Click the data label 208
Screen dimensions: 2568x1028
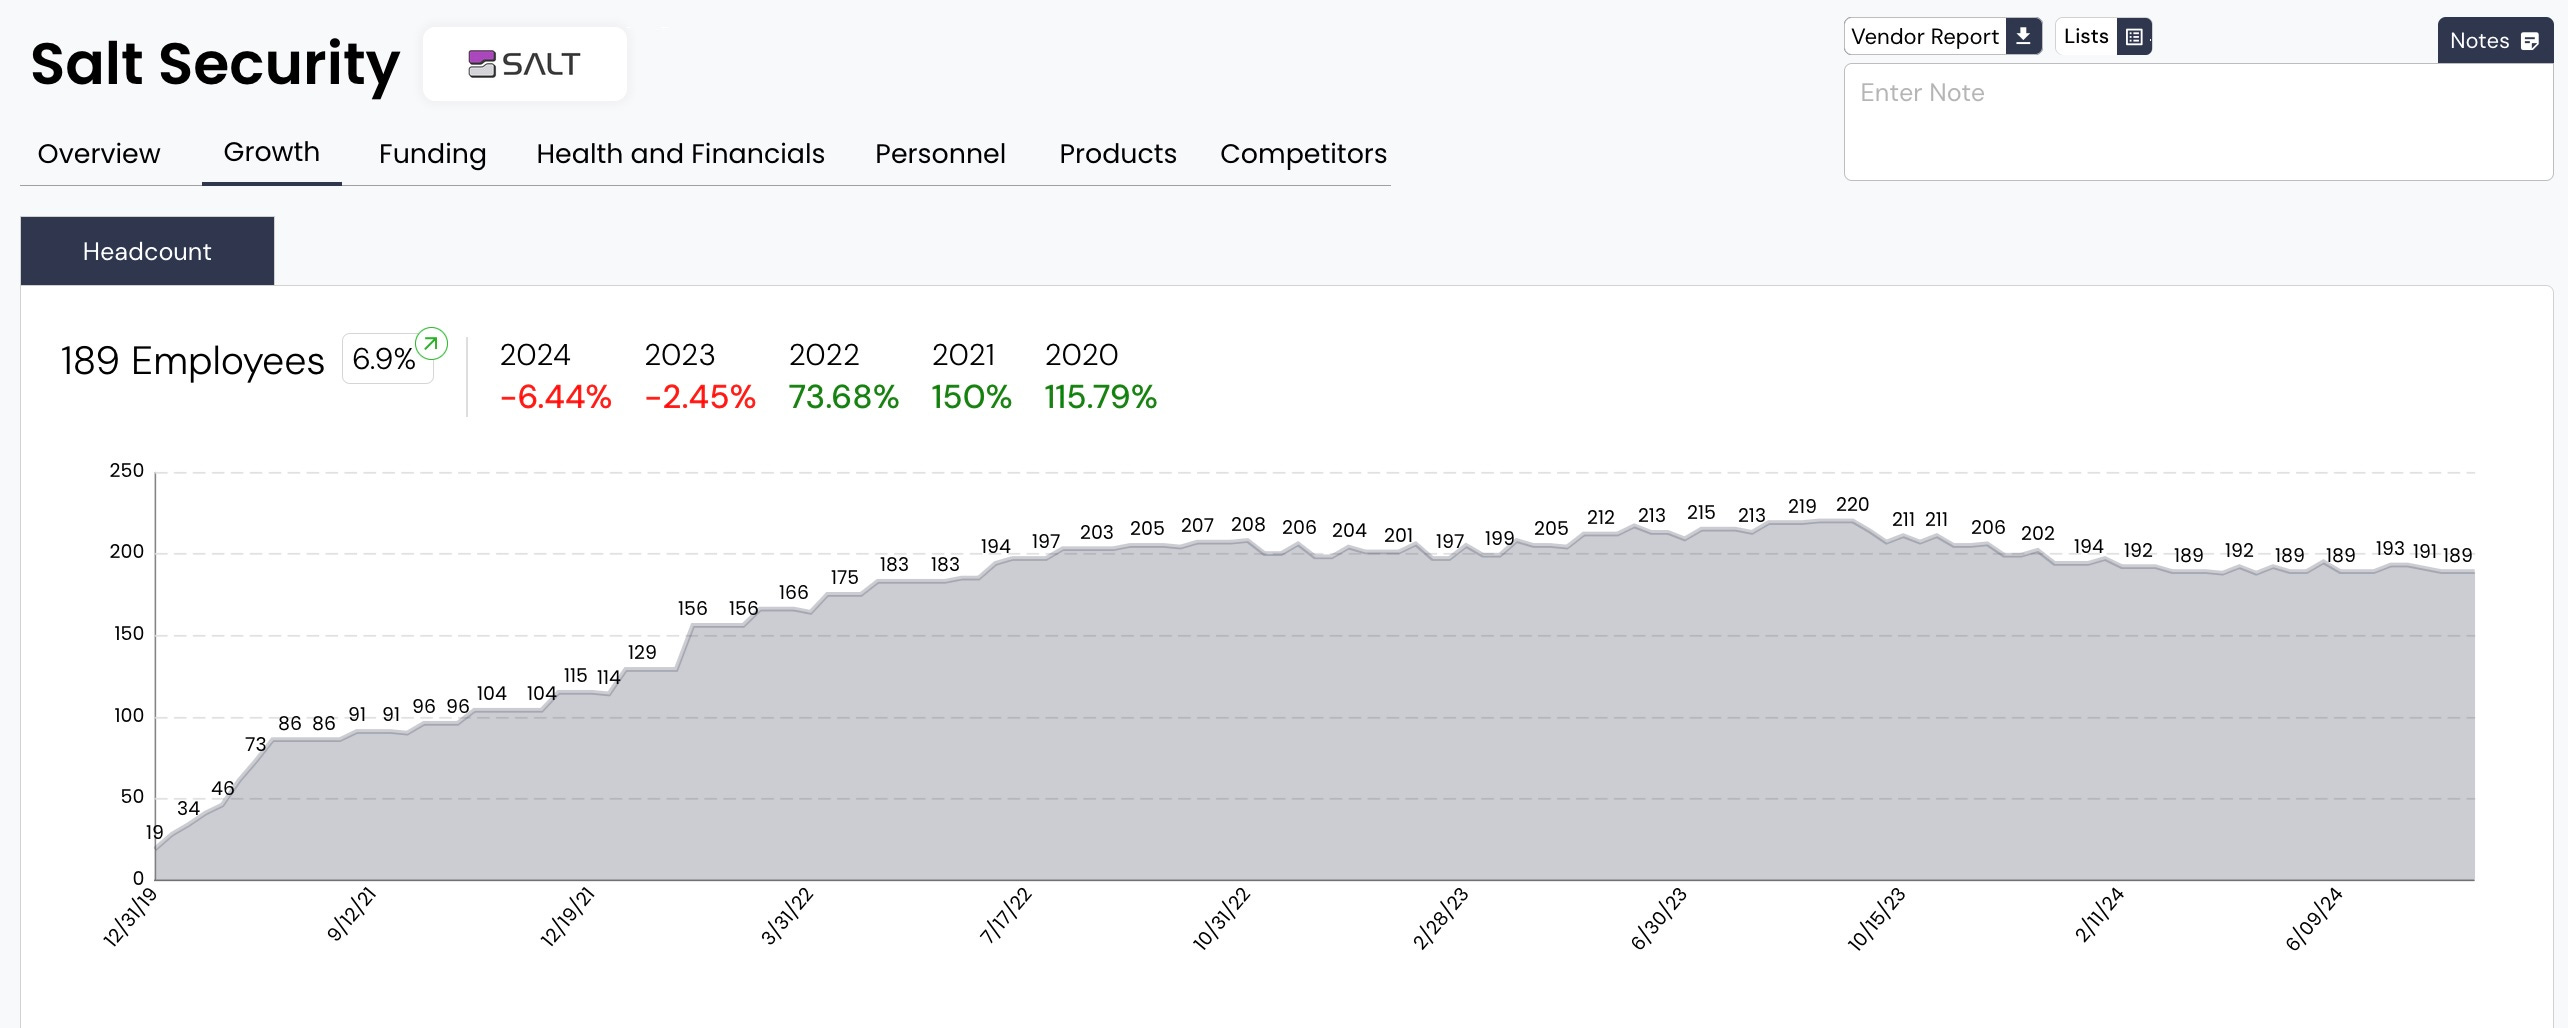coord(1248,525)
